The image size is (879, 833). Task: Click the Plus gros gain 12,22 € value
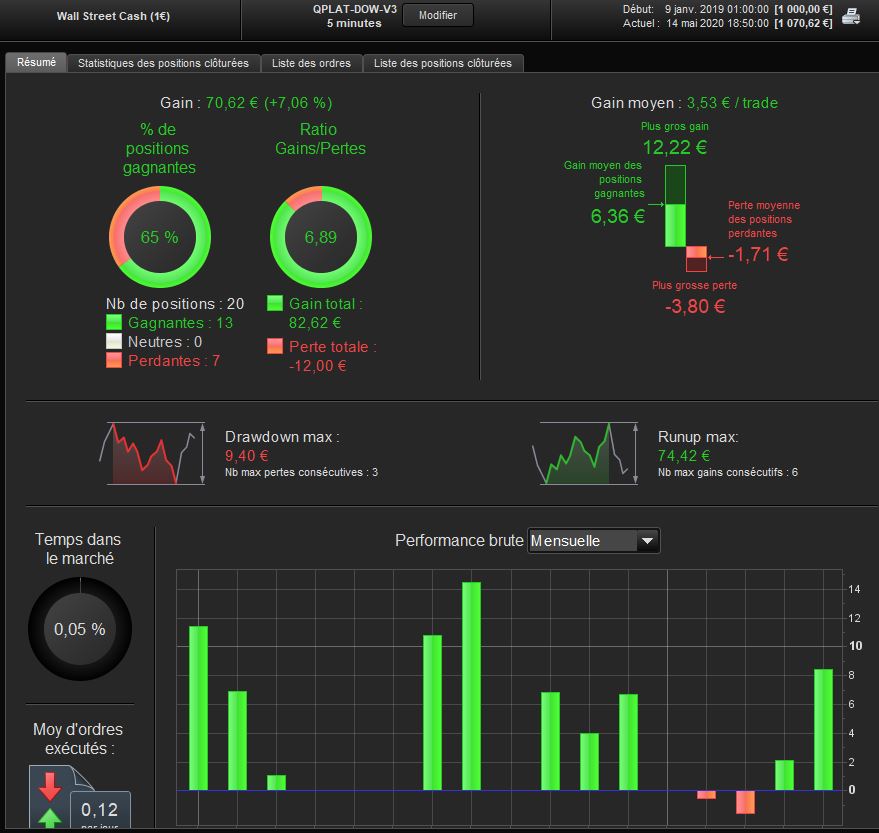pos(674,147)
